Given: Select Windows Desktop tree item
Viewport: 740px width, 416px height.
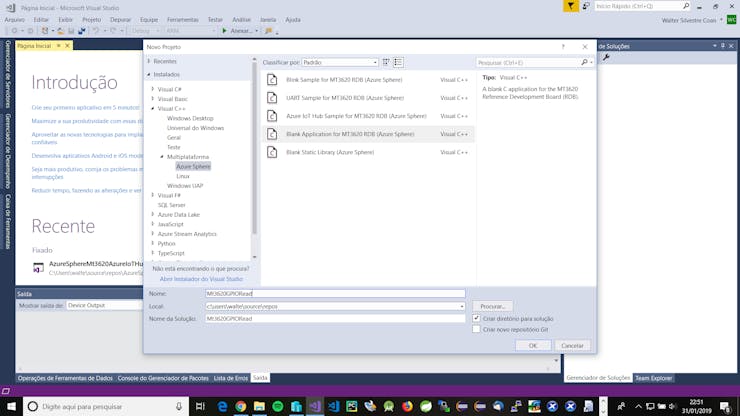Looking at the screenshot, I should [x=190, y=118].
